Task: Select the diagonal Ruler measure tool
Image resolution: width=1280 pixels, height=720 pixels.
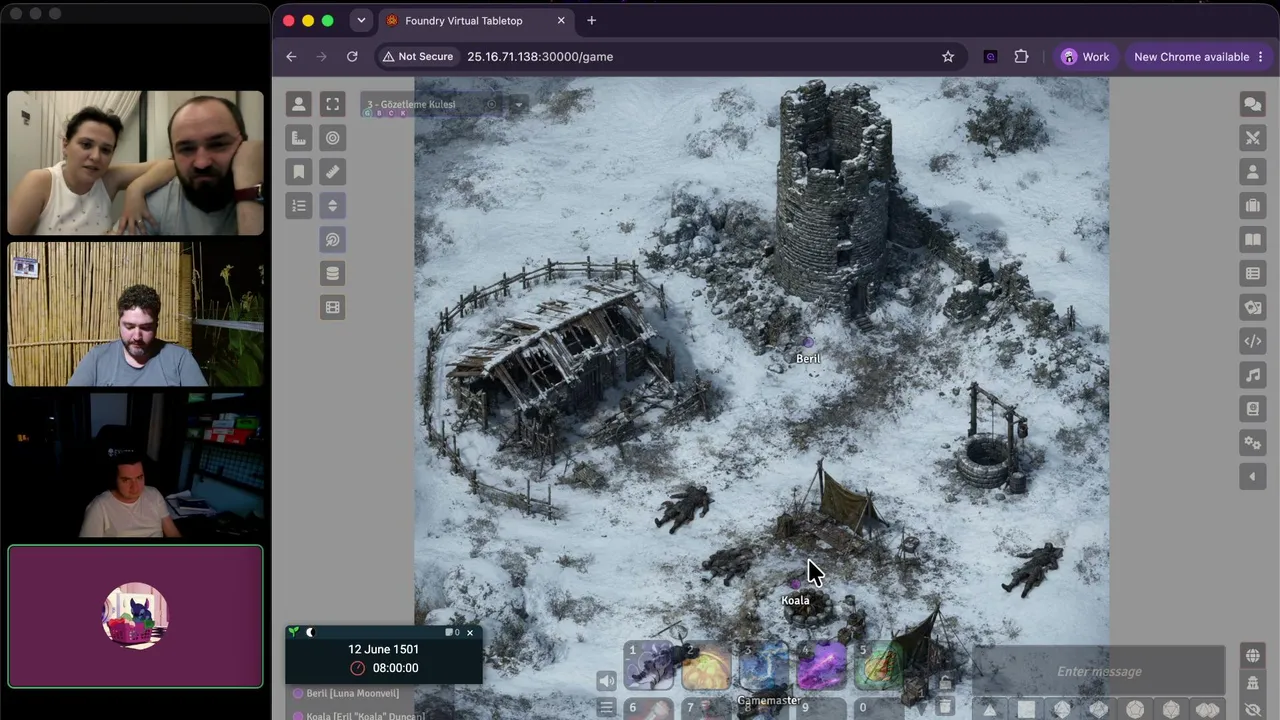Action: pyautogui.click(x=333, y=172)
